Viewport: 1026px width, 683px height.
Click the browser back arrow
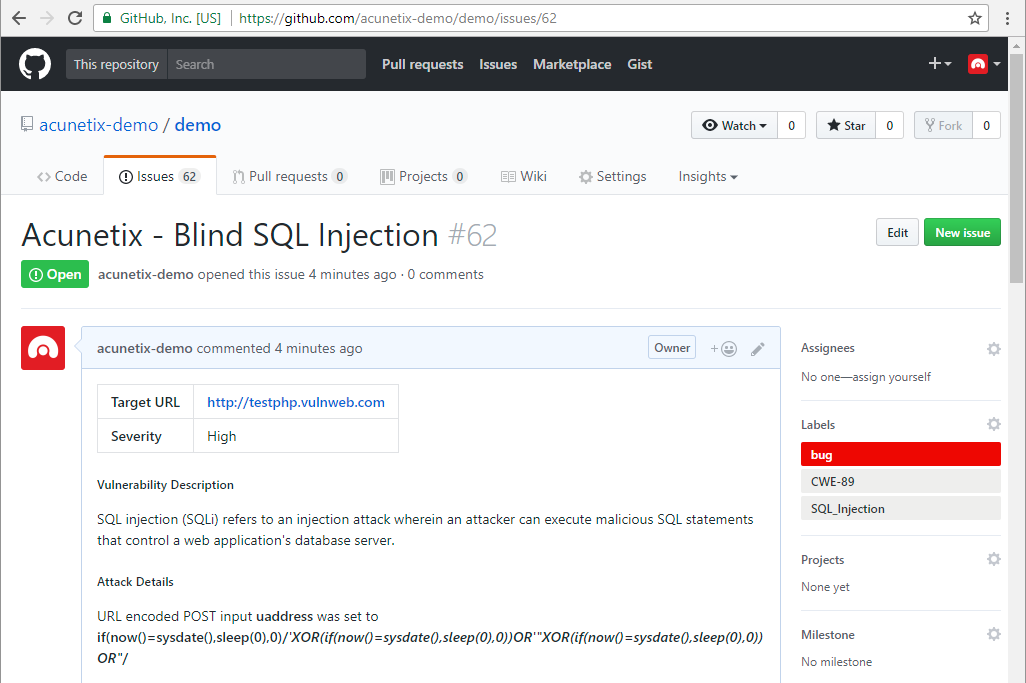coord(19,18)
